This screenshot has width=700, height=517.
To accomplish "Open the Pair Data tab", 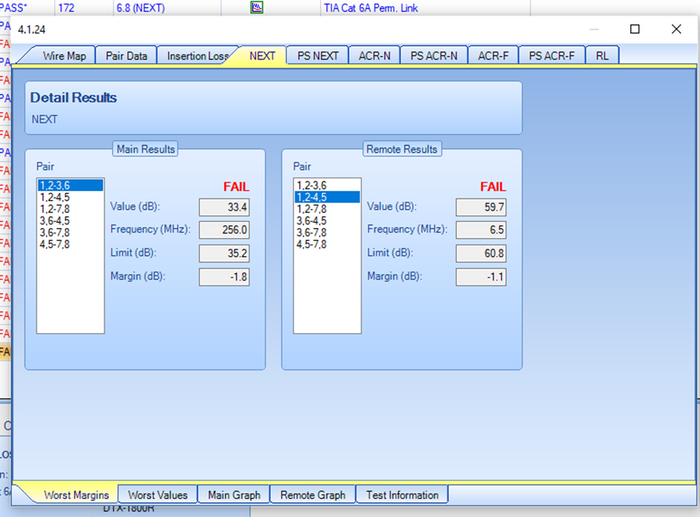I will click(x=127, y=56).
